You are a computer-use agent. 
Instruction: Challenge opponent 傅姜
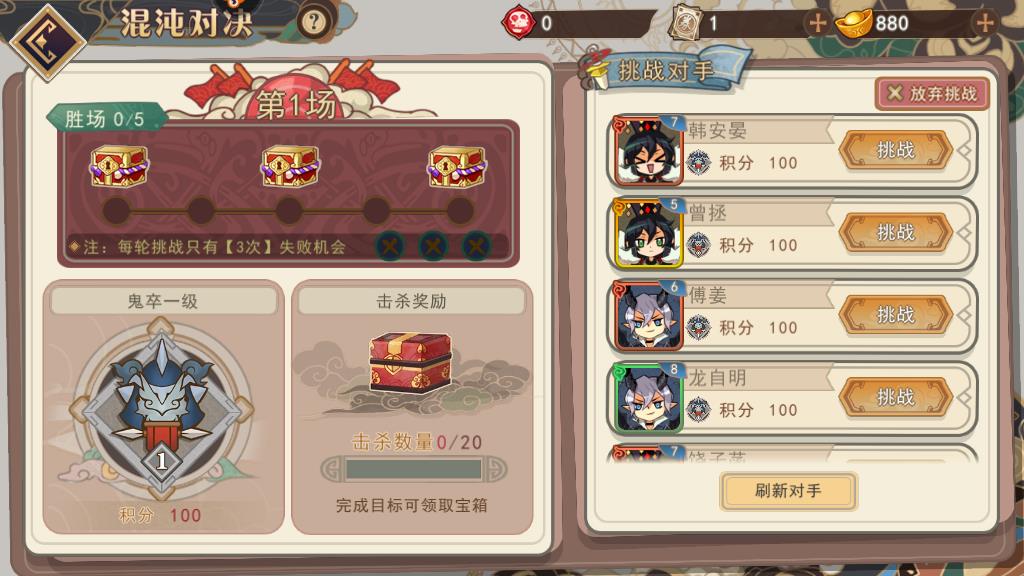pyautogui.click(x=895, y=315)
